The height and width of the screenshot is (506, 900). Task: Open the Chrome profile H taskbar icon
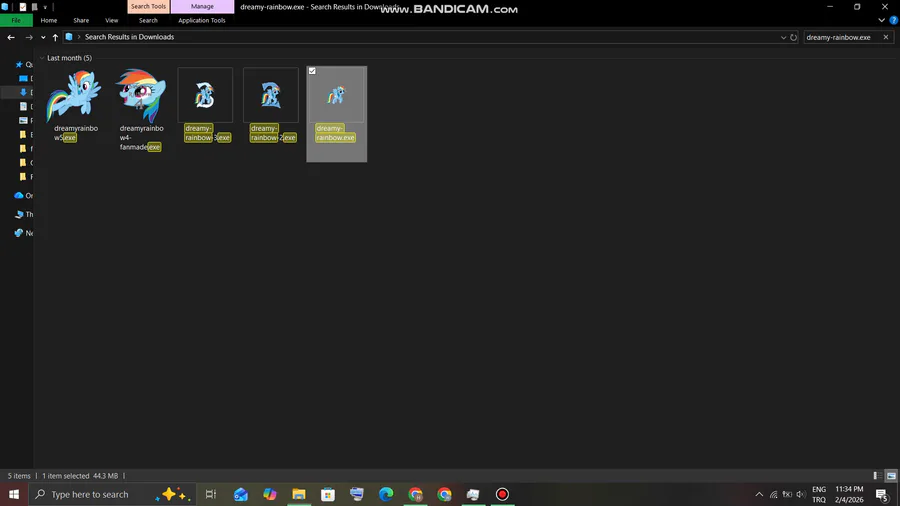tap(415, 494)
